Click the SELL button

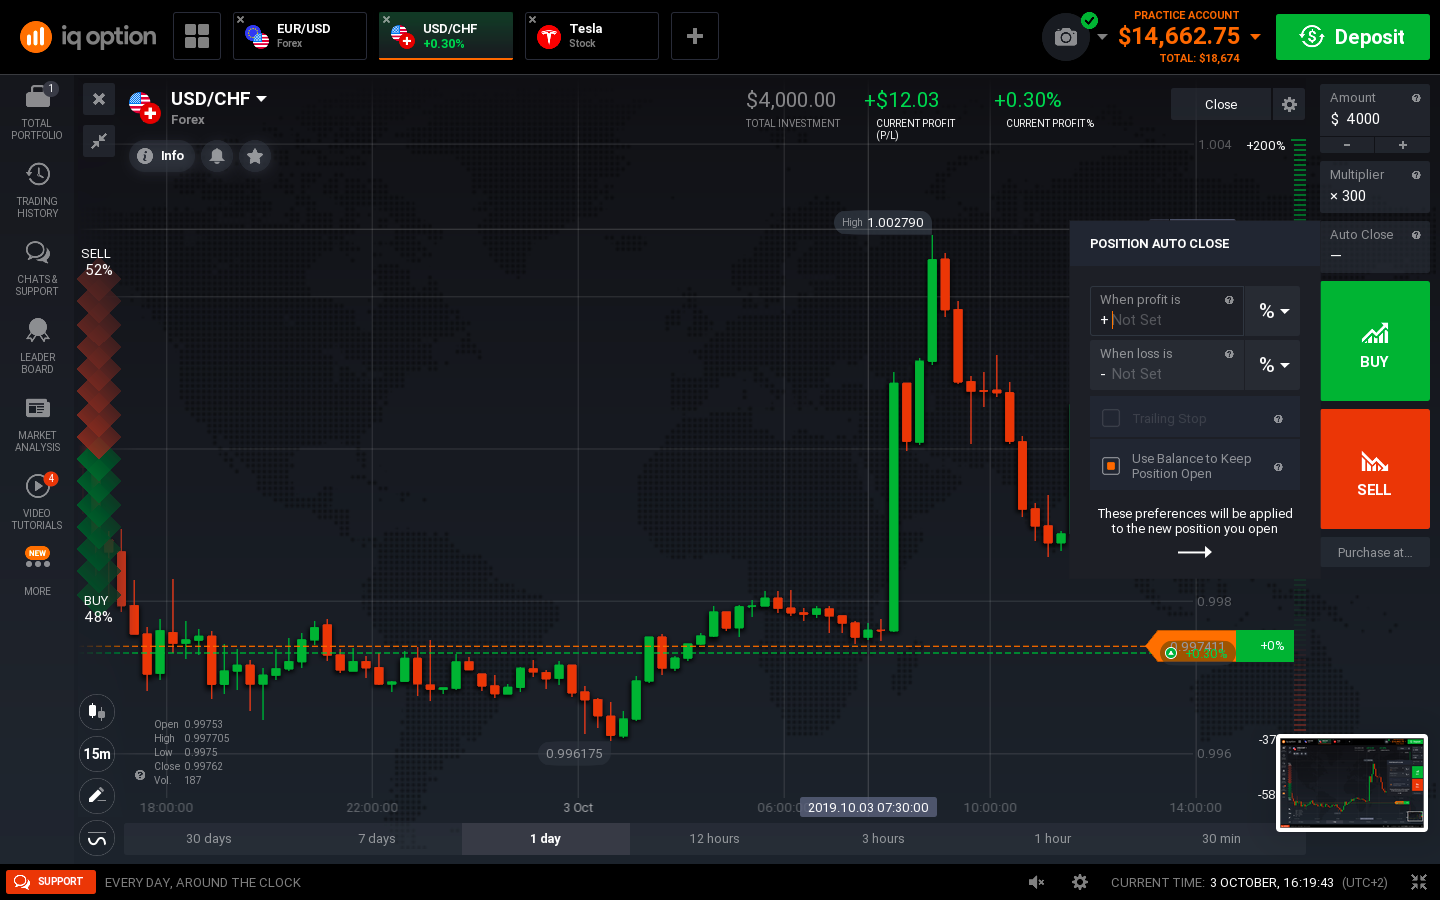coord(1375,469)
